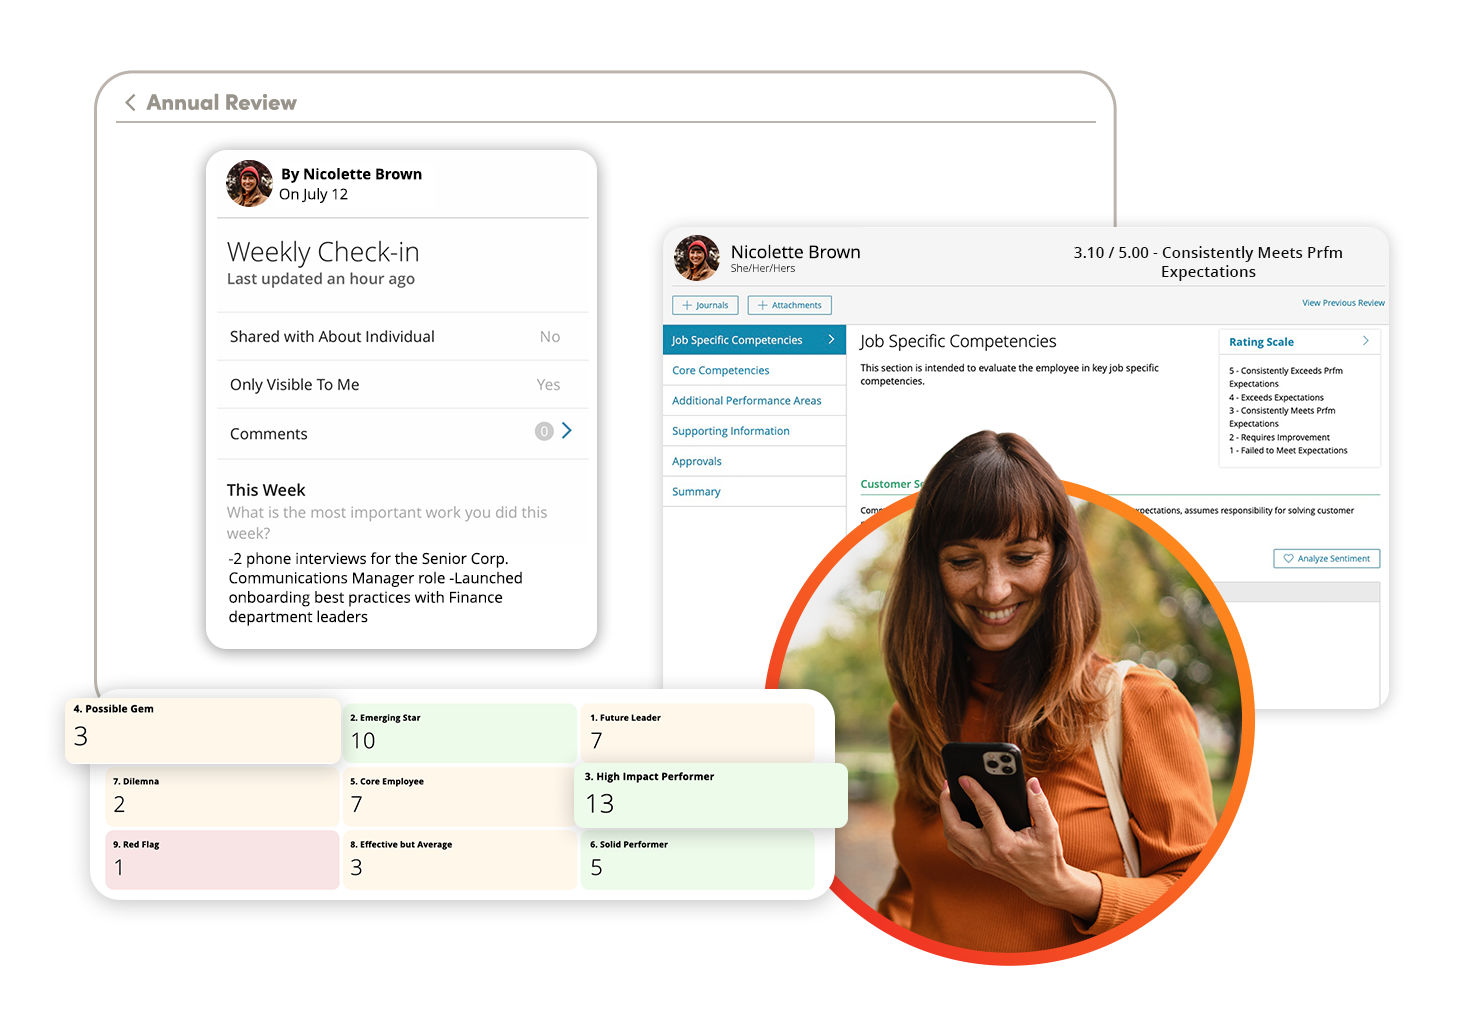Click the She/Her/Hers pronoun text

tap(763, 268)
